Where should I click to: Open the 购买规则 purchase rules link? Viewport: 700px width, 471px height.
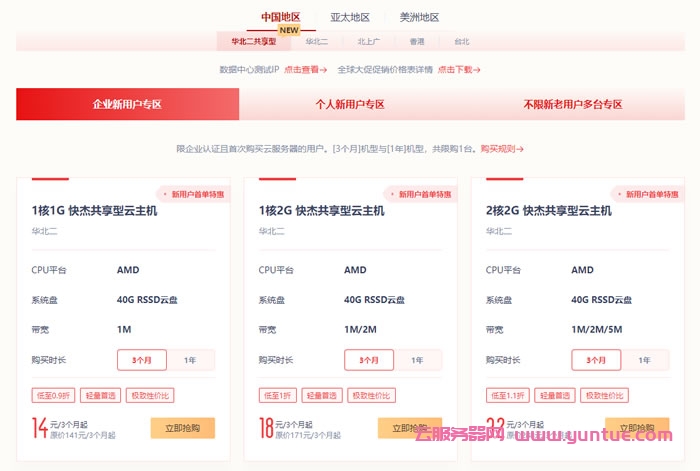pos(502,149)
